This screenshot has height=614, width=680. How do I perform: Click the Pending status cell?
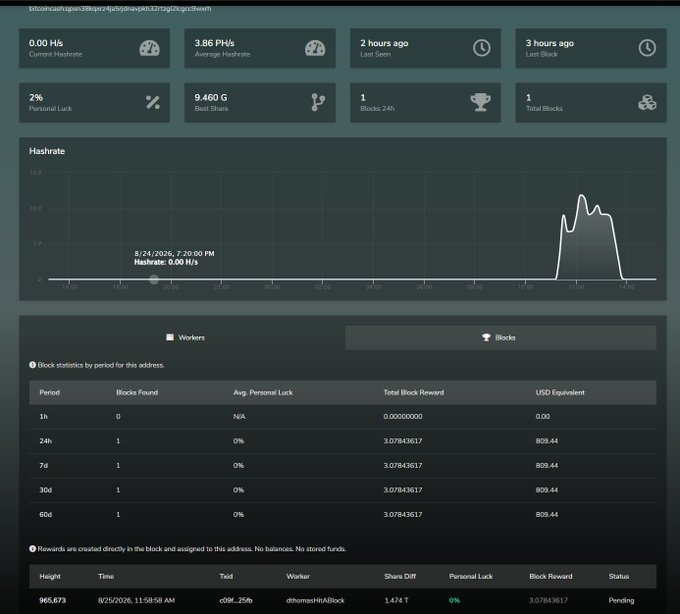(x=621, y=601)
